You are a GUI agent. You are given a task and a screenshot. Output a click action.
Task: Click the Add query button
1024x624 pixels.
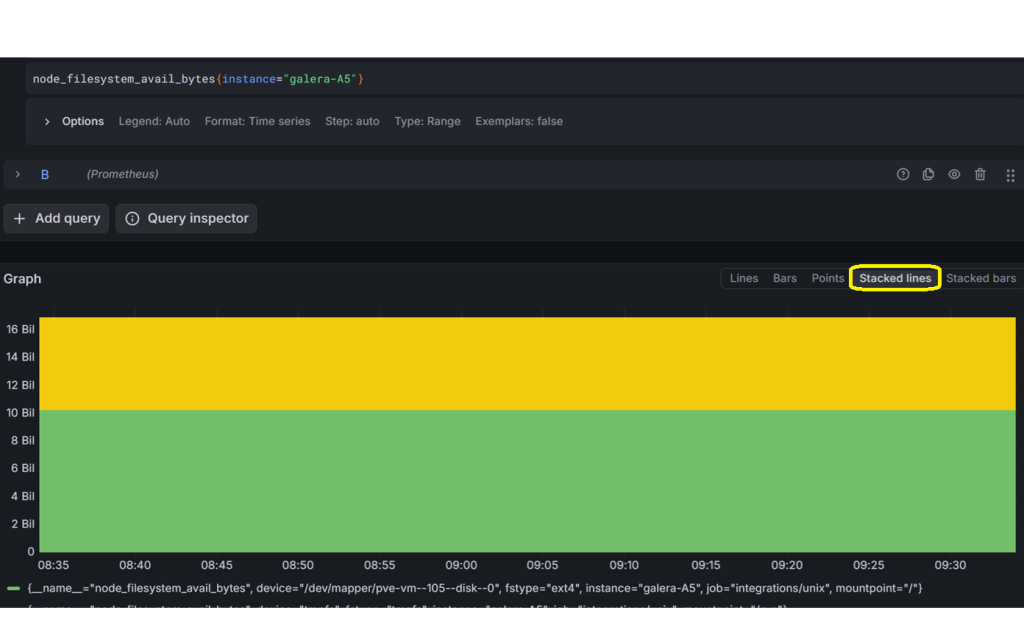click(56, 218)
